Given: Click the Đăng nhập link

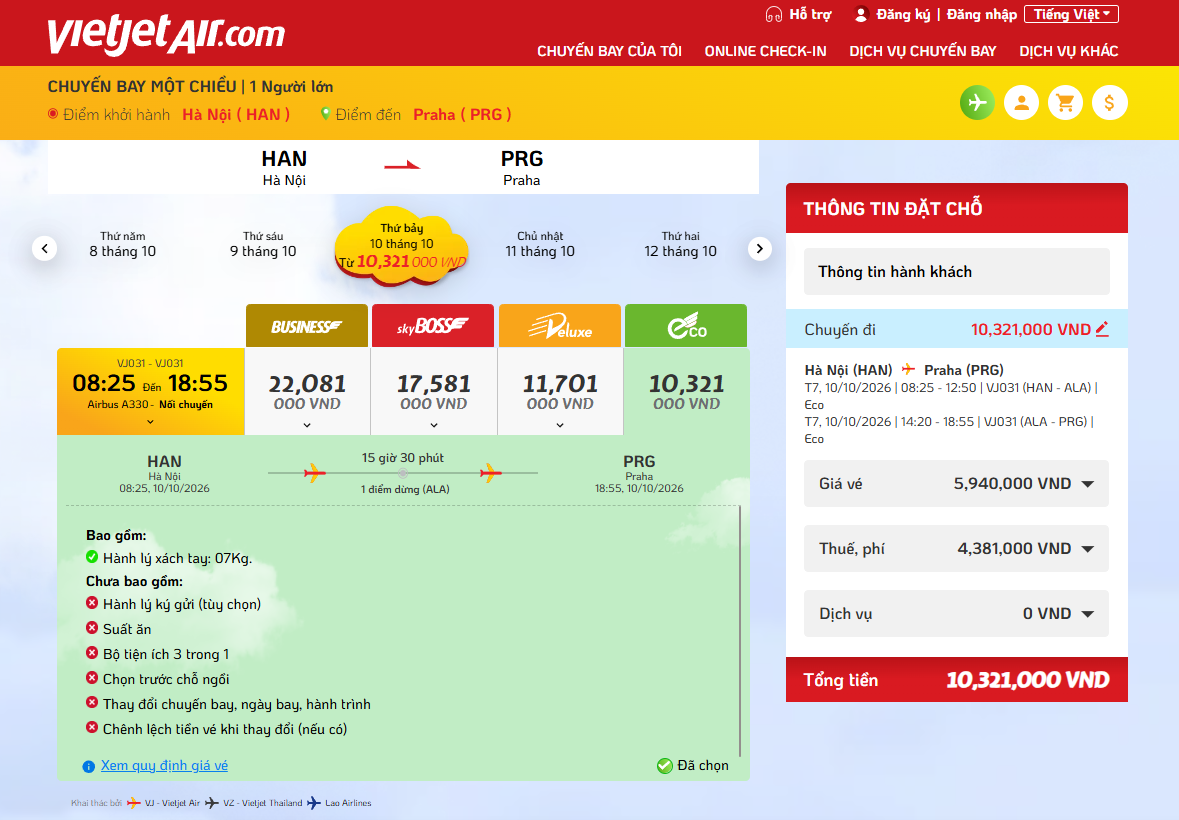Looking at the screenshot, I should pyautogui.click(x=981, y=14).
